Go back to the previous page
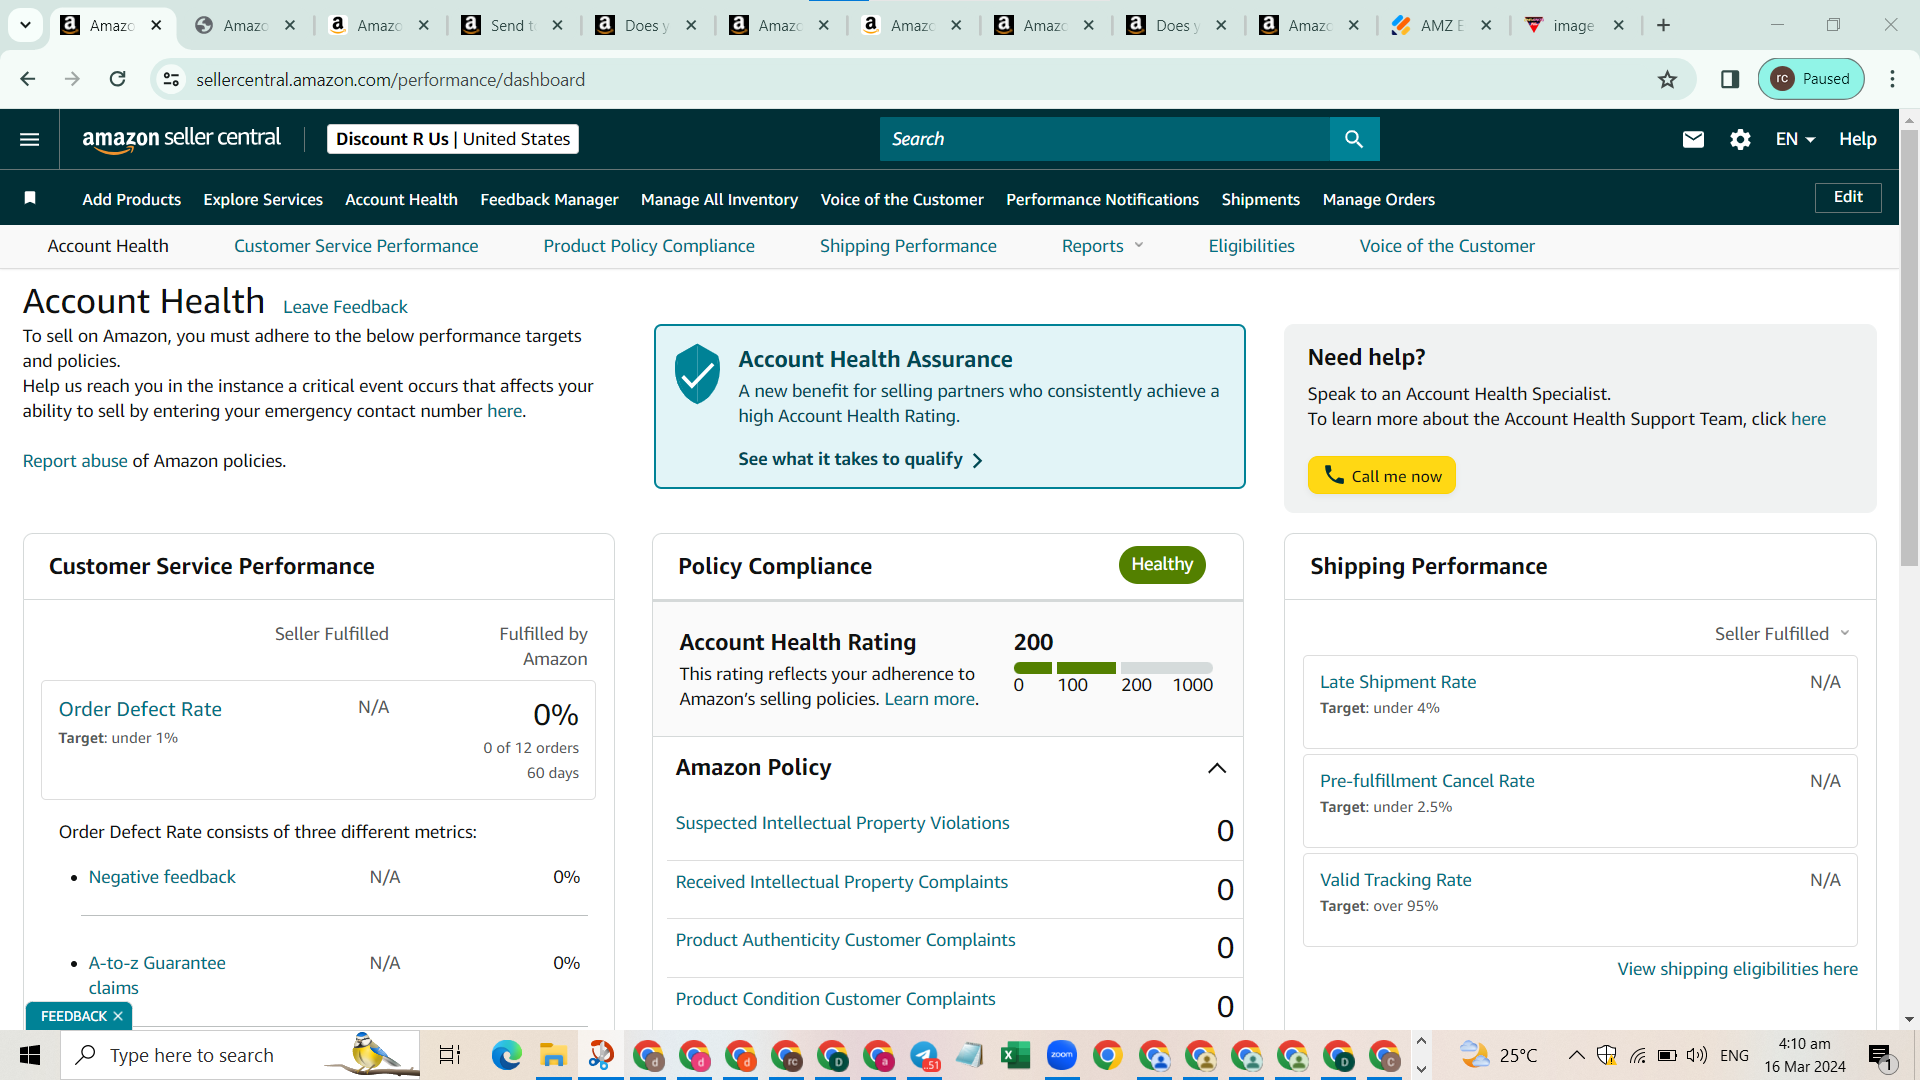Viewport: 1920px width, 1080px height. (28, 79)
